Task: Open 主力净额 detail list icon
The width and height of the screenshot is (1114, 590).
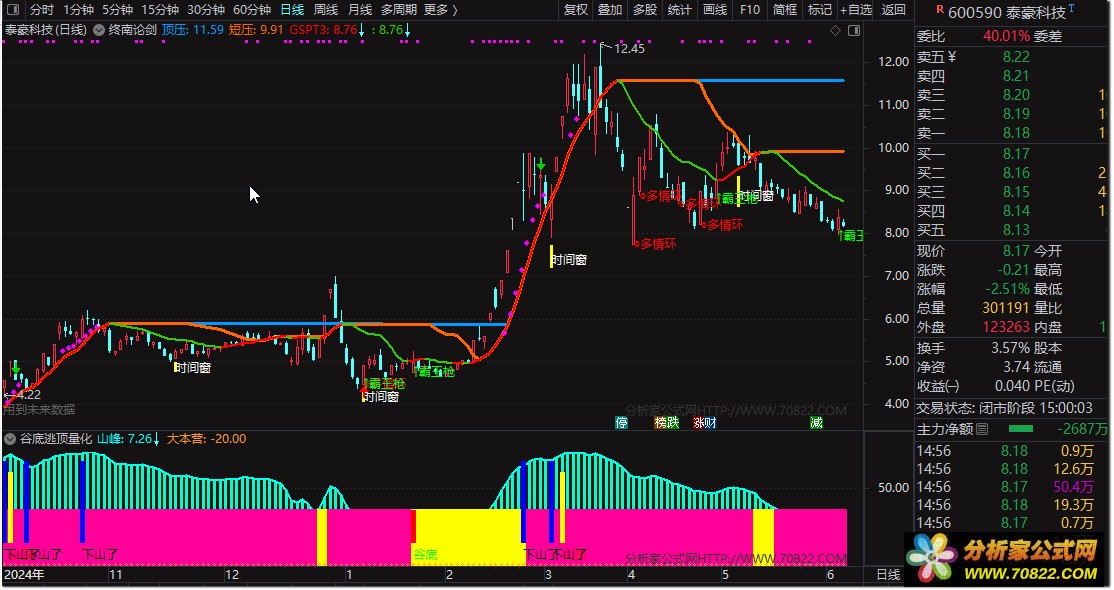Action: coord(982,429)
